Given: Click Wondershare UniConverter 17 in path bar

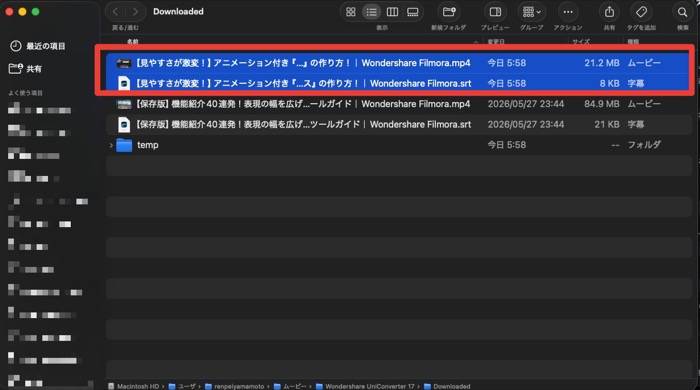Looking at the screenshot, I should (365, 386).
